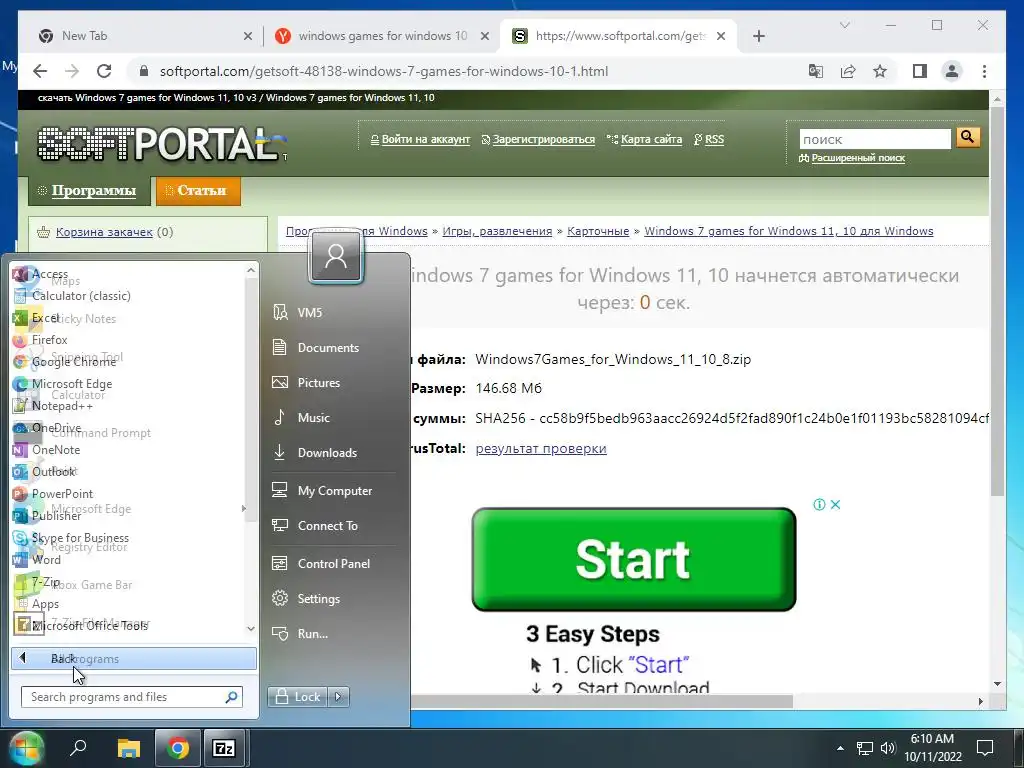1024x768 pixels.
Task: Reload the softportal page
Action: (x=104, y=71)
